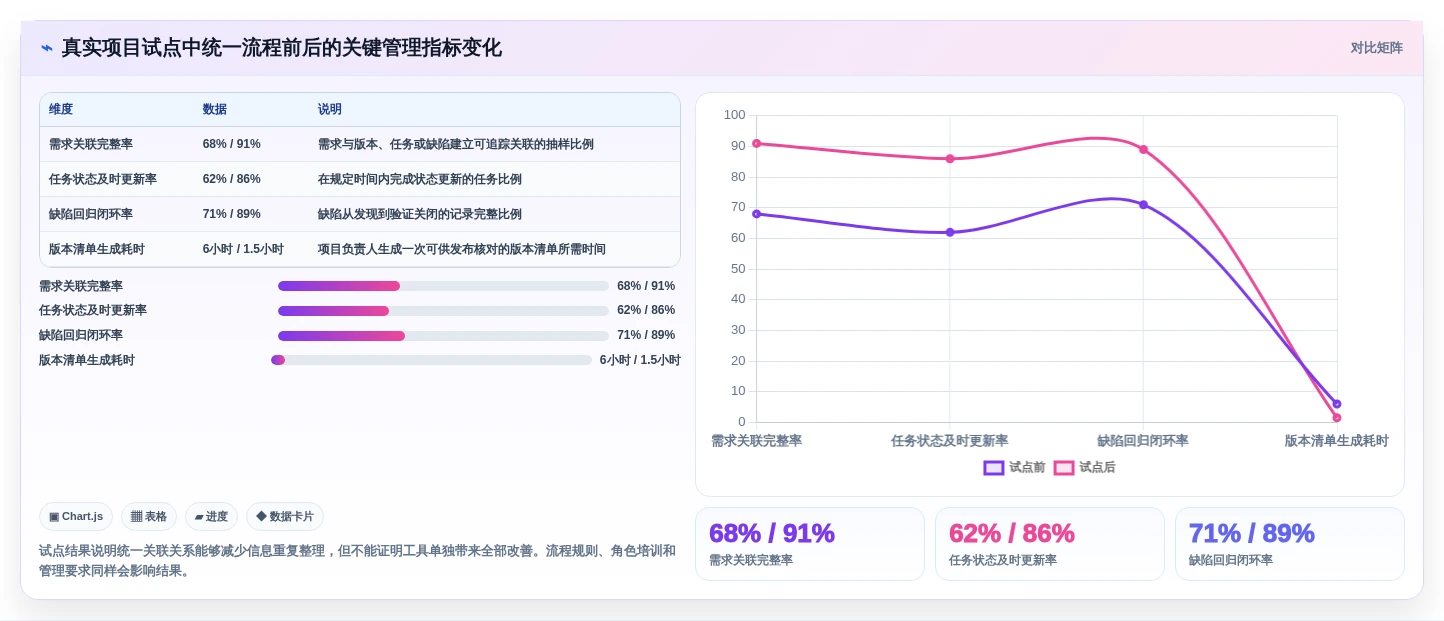Select the Chart.js tag chip

(x=76, y=516)
